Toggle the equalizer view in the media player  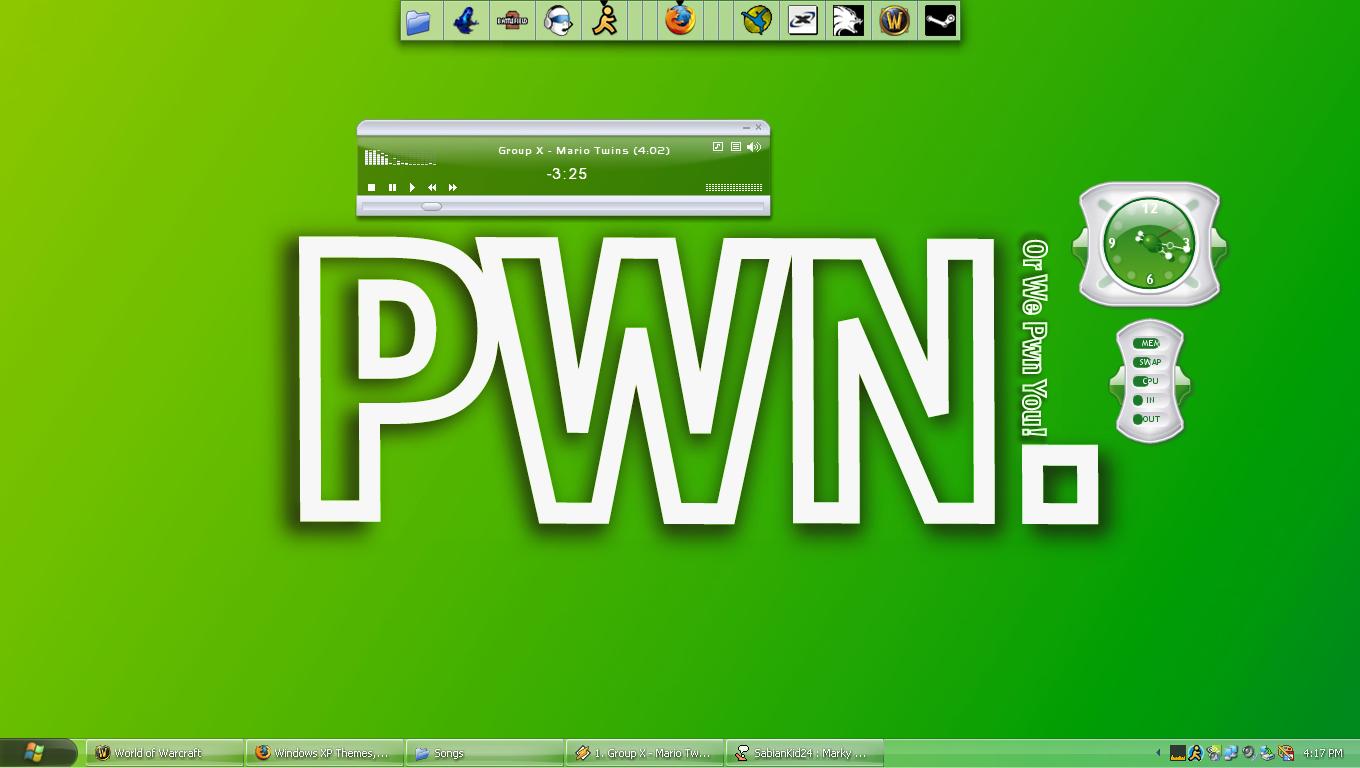(x=717, y=147)
